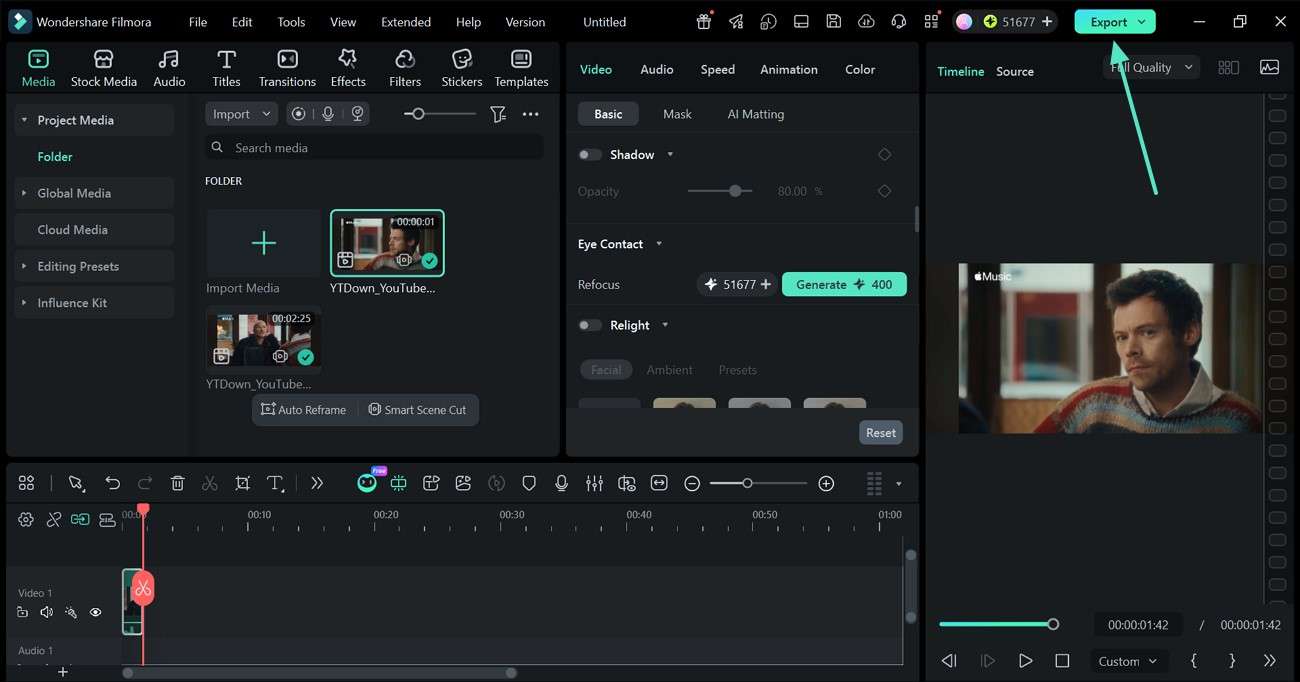Toggle Video 1 track visibility eye
Viewport: 1300px width, 682px height.
click(96, 612)
